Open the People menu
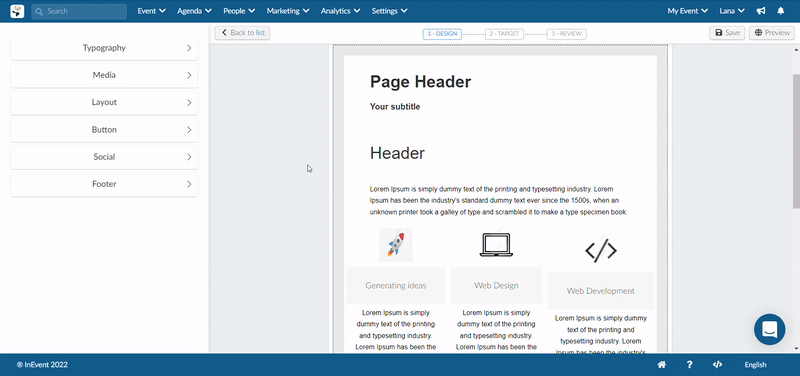This screenshot has width=800, height=376. (239, 11)
